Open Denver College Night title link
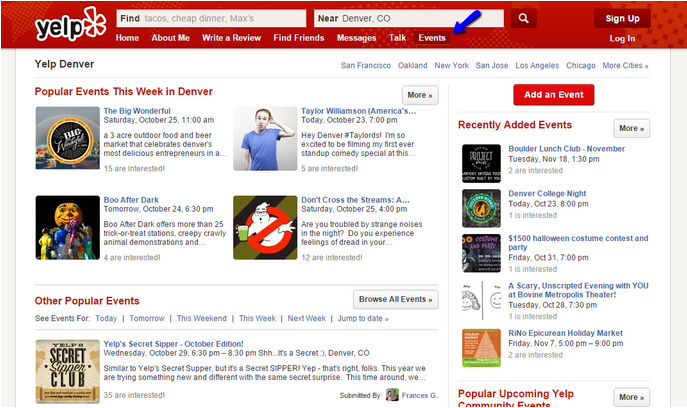 coord(547,193)
